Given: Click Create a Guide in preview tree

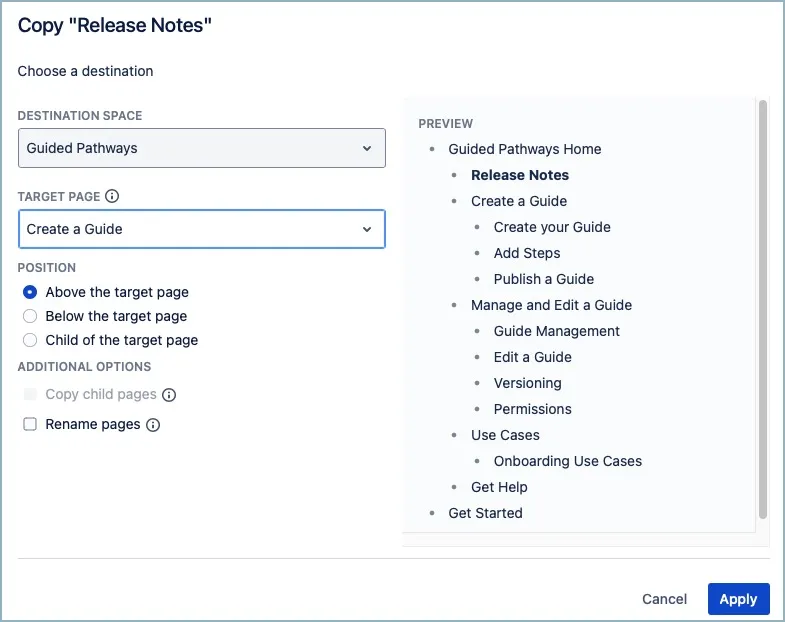Looking at the screenshot, I should click(519, 201).
